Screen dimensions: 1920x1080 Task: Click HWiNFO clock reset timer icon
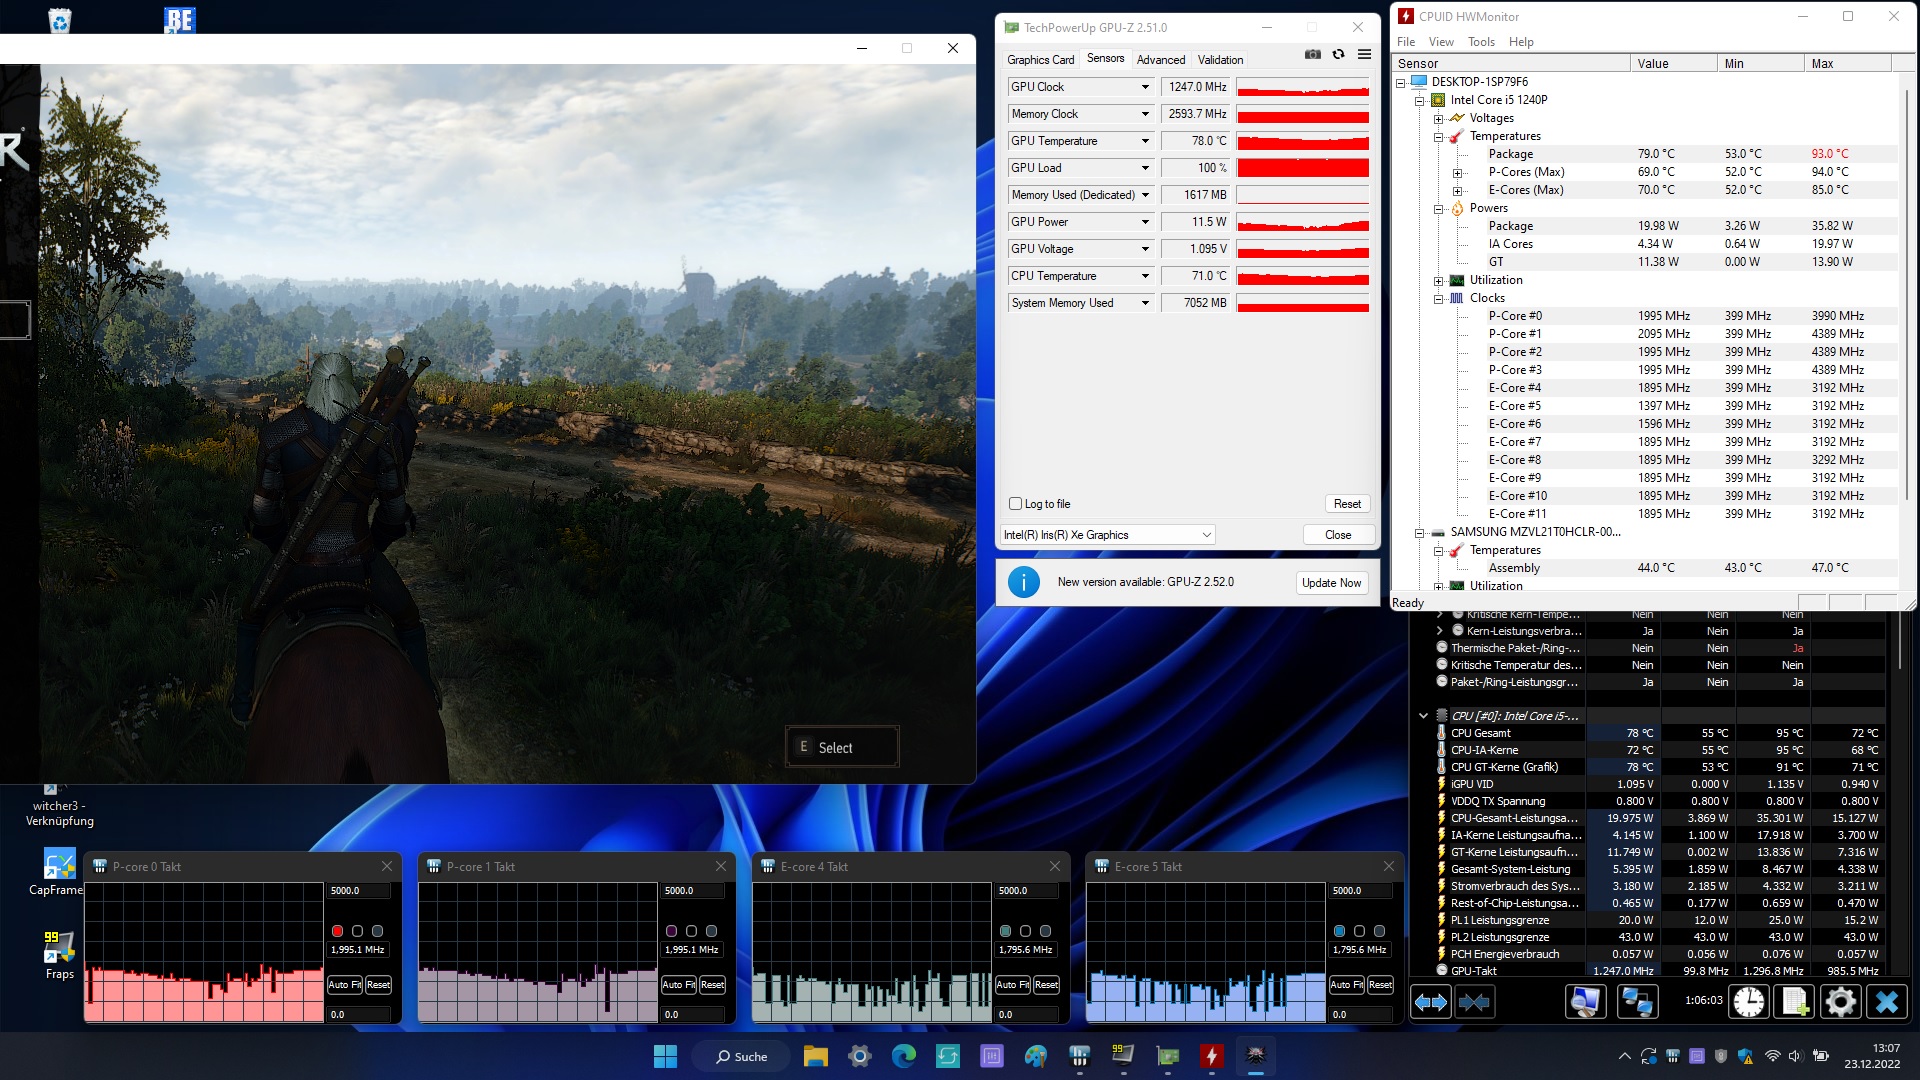(x=1749, y=1001)
